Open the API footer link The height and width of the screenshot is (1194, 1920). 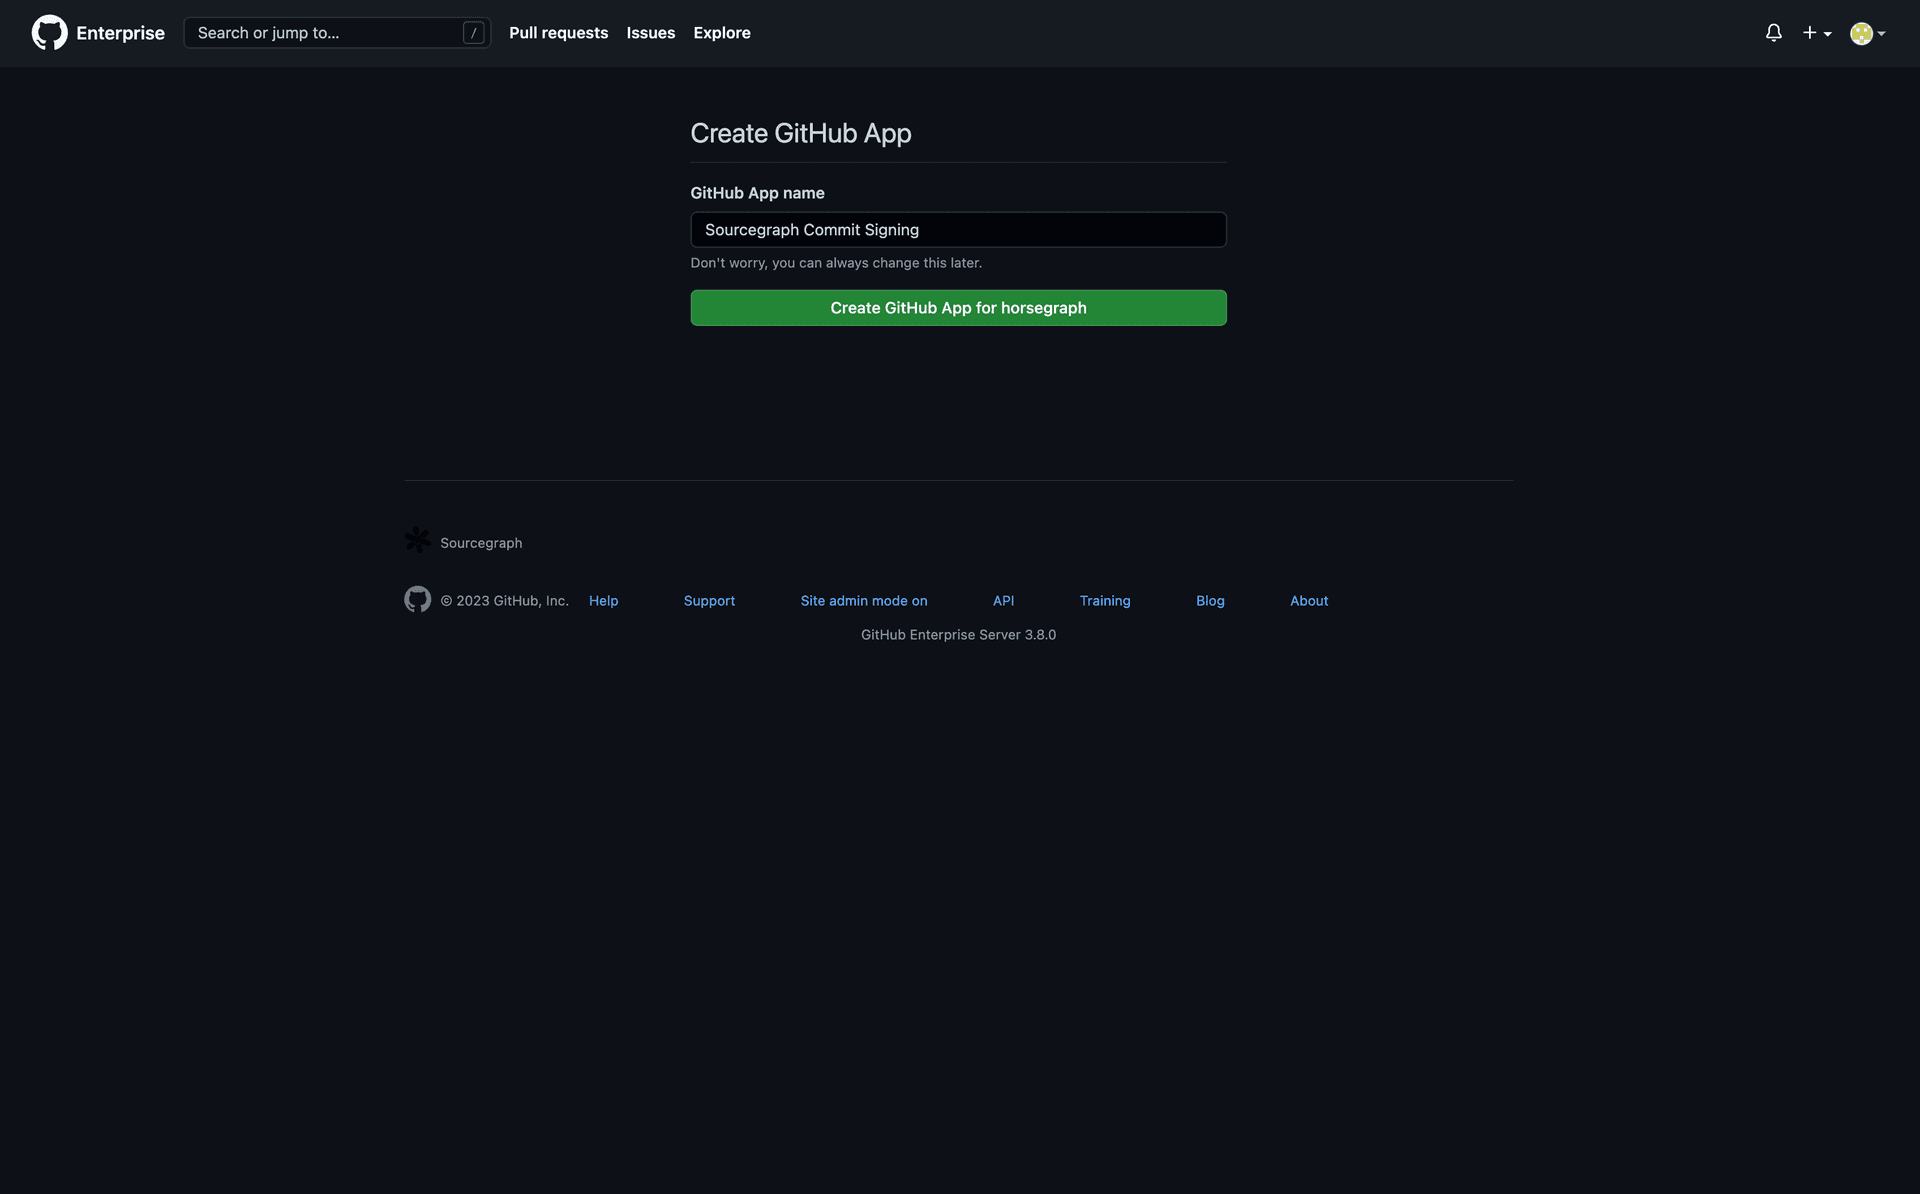coord(1003,601)
